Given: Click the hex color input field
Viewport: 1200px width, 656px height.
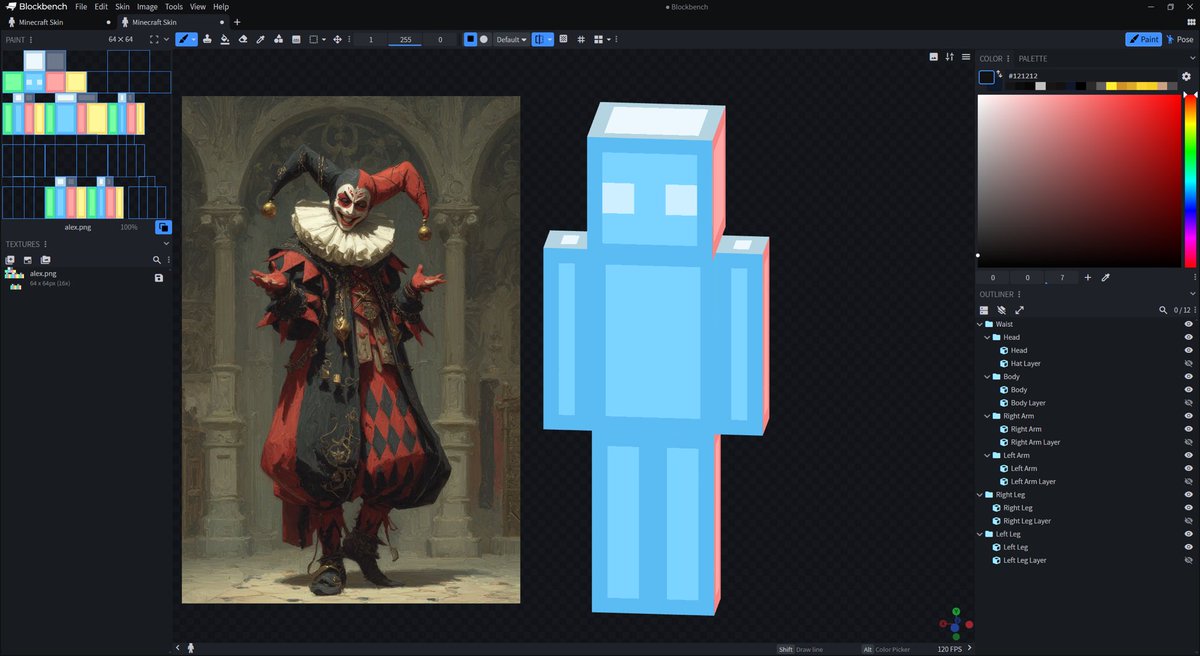Looking at the screenshot, I should pos(1090,76).
